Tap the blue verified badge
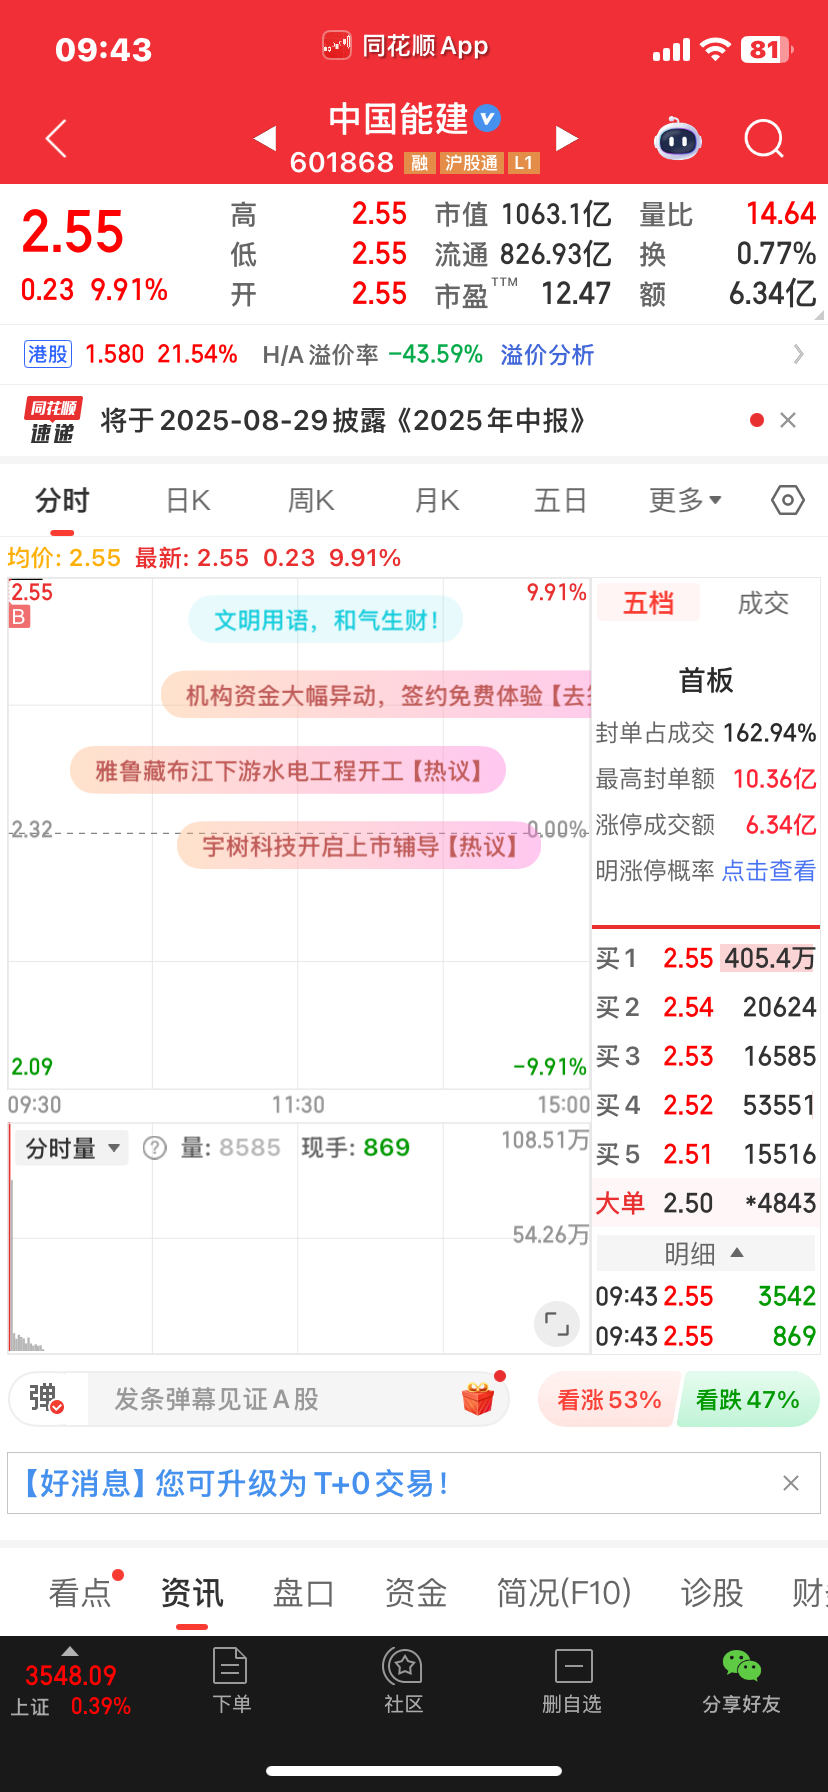 coord(487,119)
